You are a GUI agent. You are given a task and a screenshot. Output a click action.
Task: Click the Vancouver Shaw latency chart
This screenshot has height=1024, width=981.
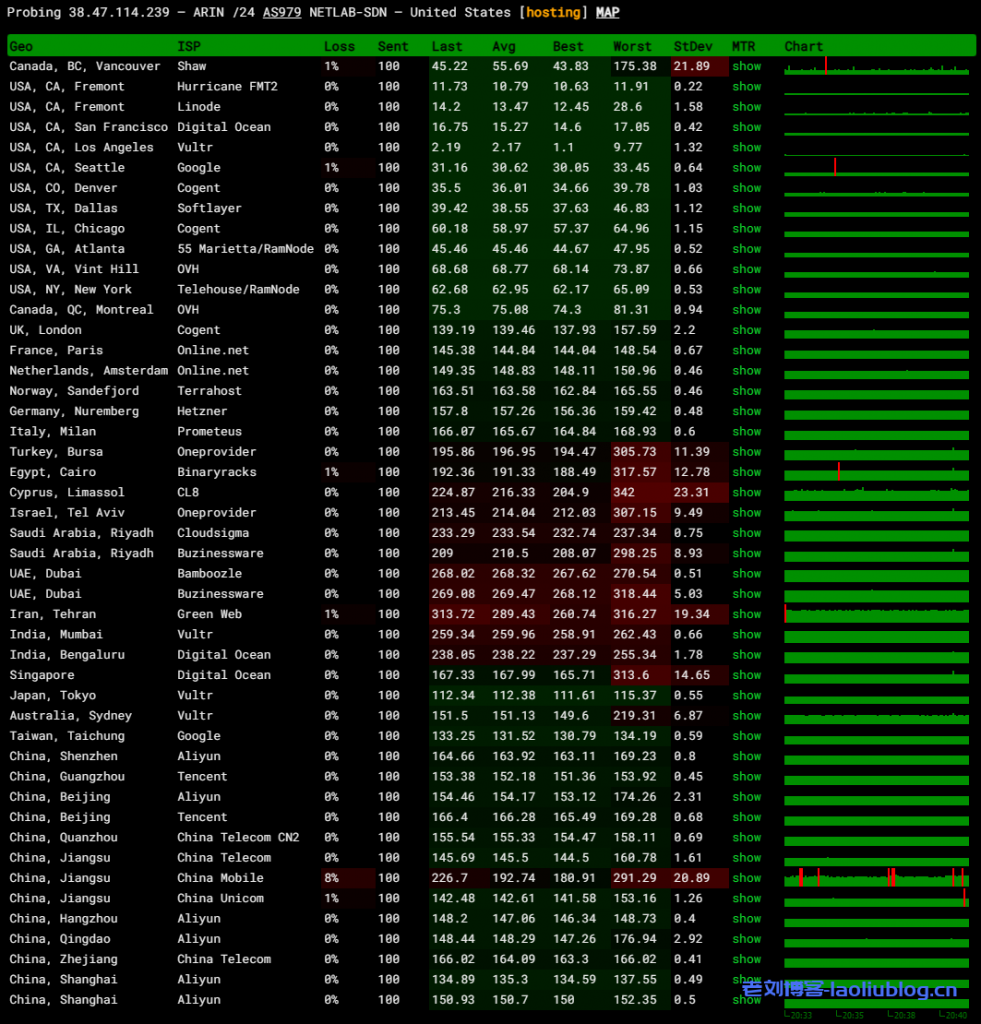(x=876, y=67)
